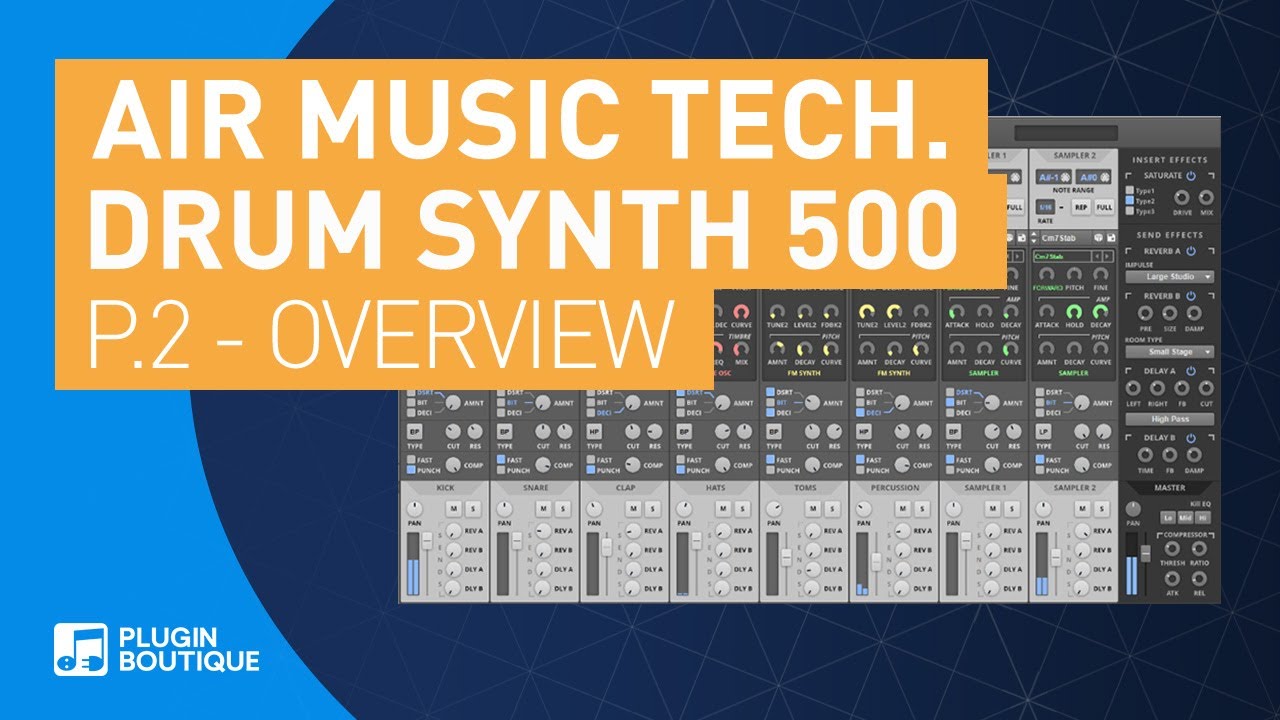
Task: Click the Hats REV A send knob
Action: tap(723, 531)
